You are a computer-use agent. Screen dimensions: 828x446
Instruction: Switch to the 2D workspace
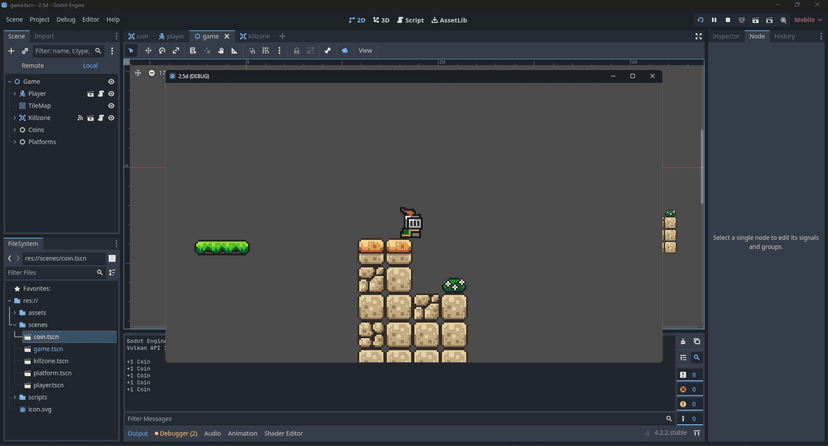[357, 20]
